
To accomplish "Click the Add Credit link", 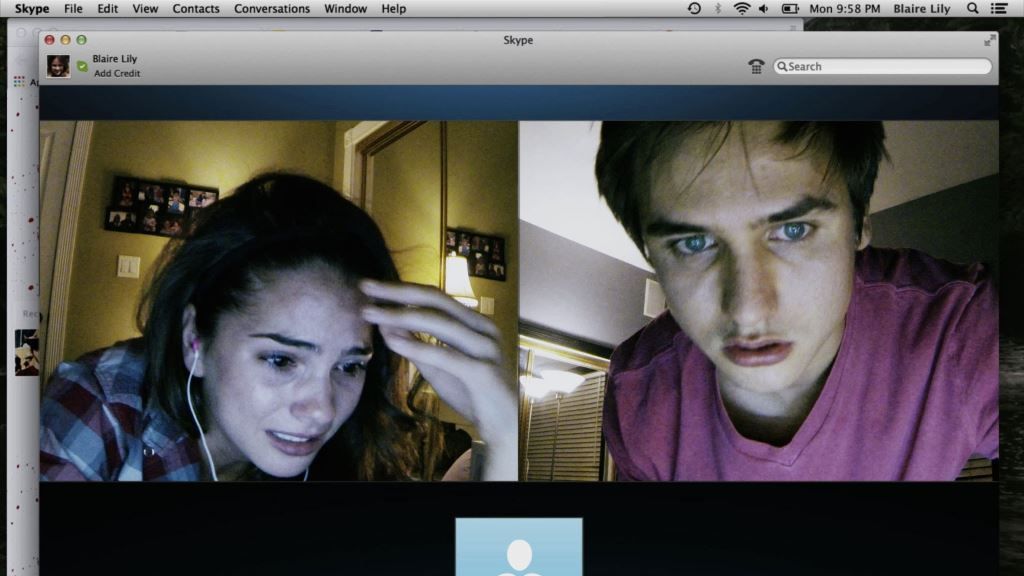I will point(117,74).
